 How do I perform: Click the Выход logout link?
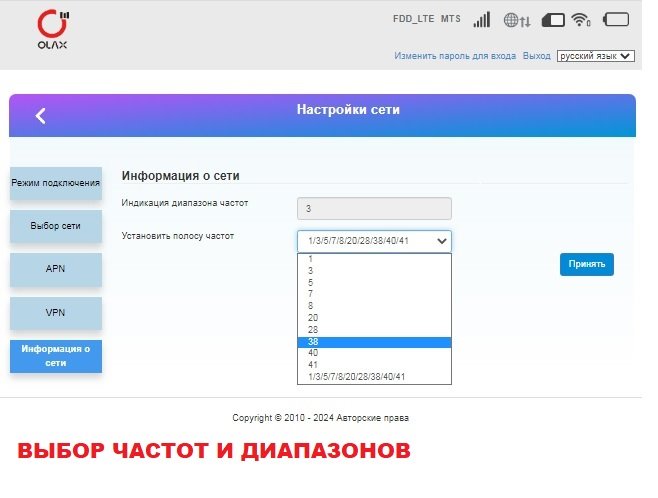[x=536, y=56]
